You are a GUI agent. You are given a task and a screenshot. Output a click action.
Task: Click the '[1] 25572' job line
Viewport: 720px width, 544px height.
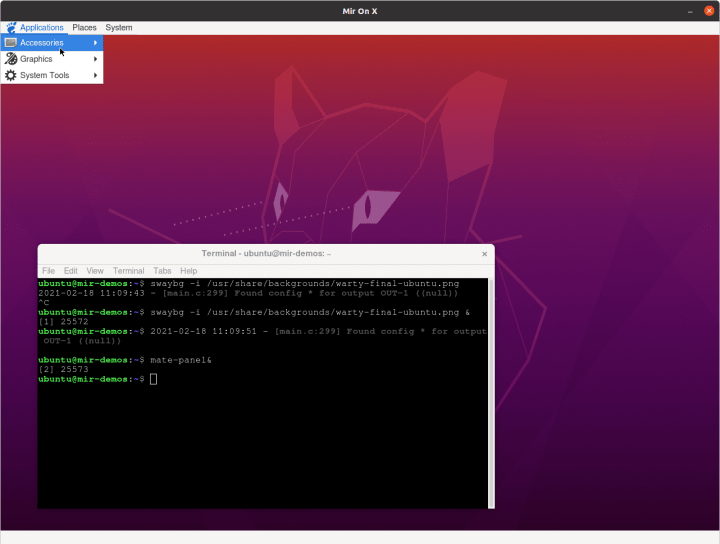63,322
